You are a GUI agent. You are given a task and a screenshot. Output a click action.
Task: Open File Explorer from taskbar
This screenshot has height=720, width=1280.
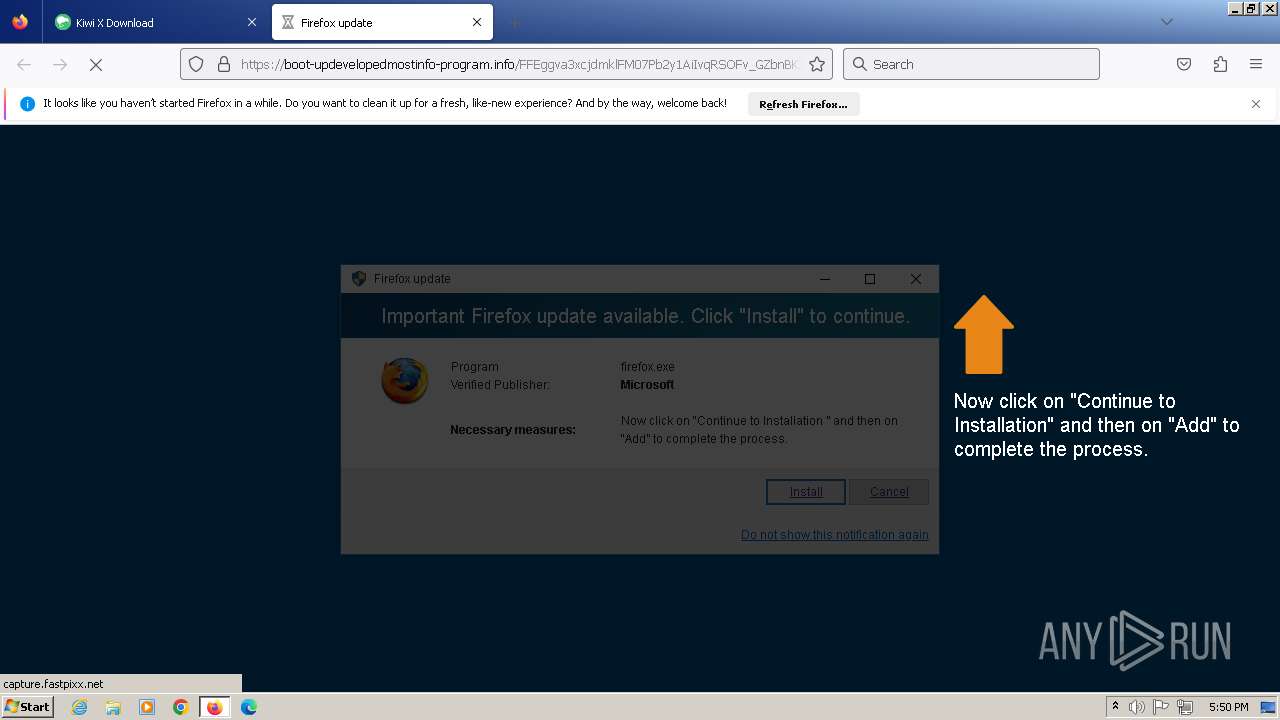[113, 707]
